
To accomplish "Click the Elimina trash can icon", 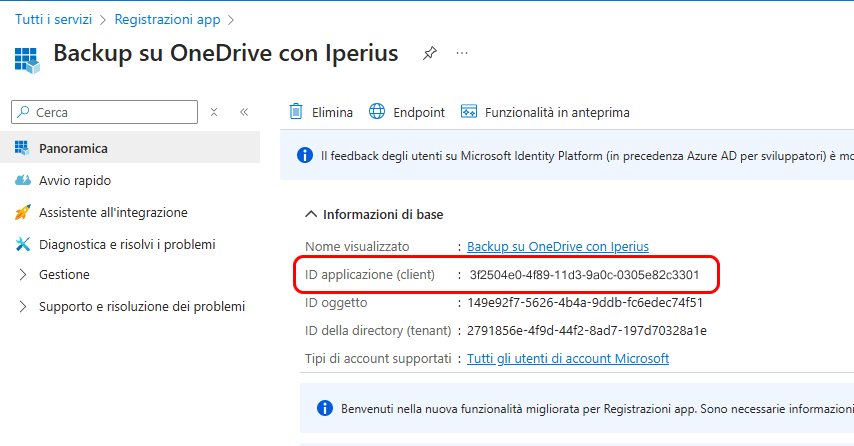I will click(296, 111).
